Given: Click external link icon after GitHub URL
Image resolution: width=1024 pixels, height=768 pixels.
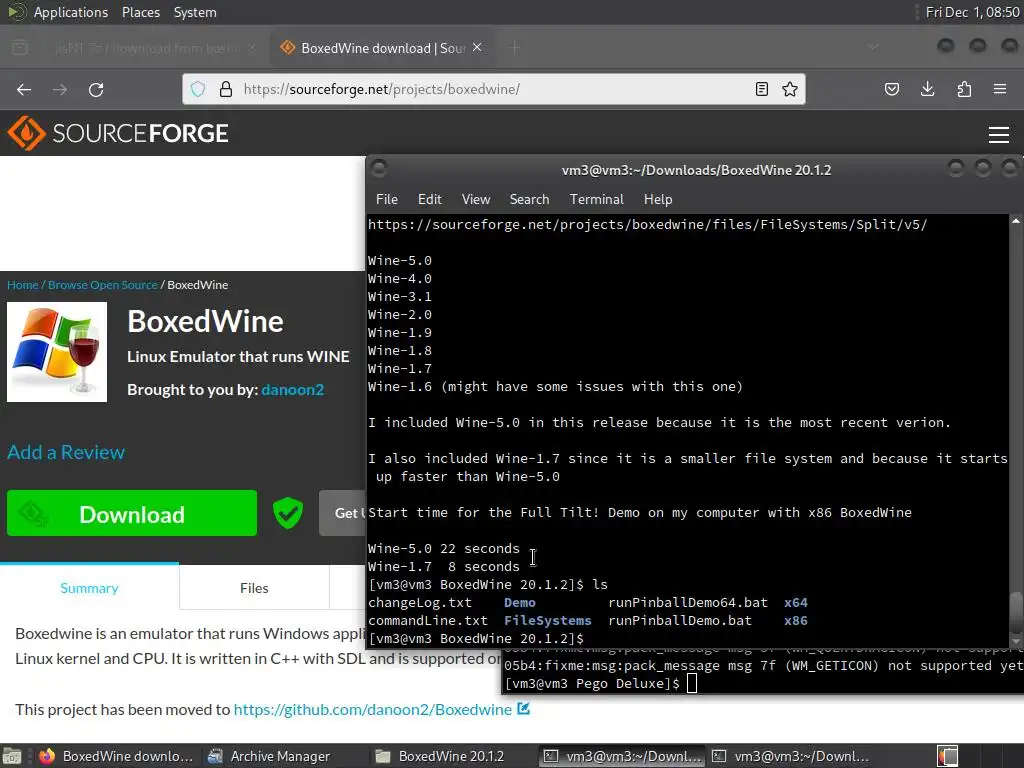Looking at the screenshot, I should (524, 709).
